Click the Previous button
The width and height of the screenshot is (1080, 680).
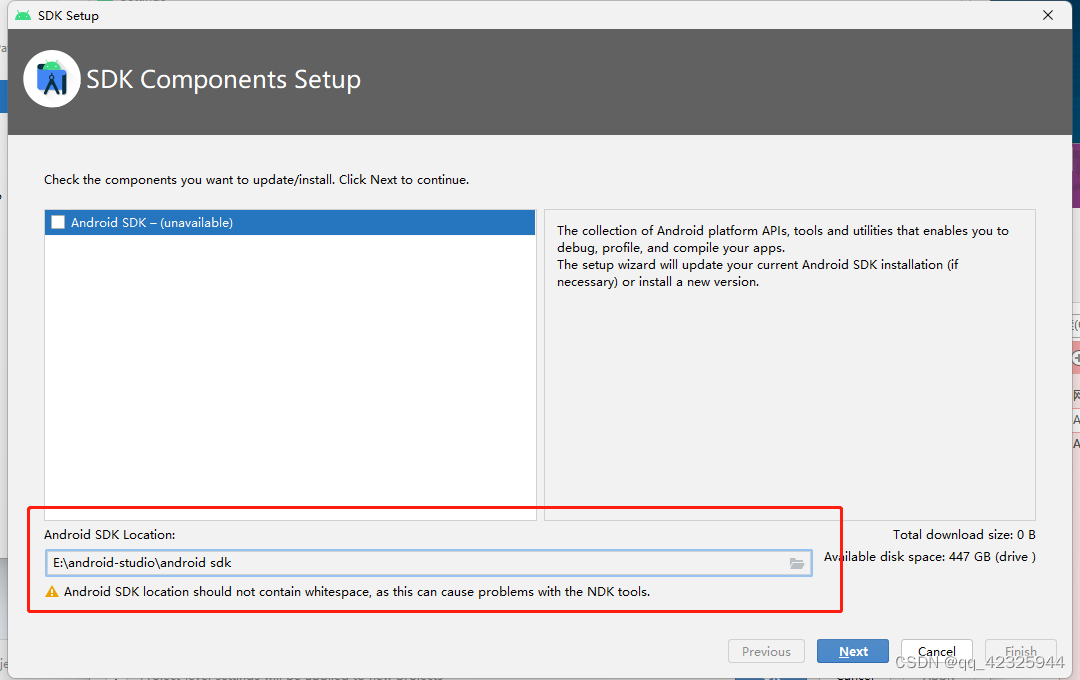point(766,651)
